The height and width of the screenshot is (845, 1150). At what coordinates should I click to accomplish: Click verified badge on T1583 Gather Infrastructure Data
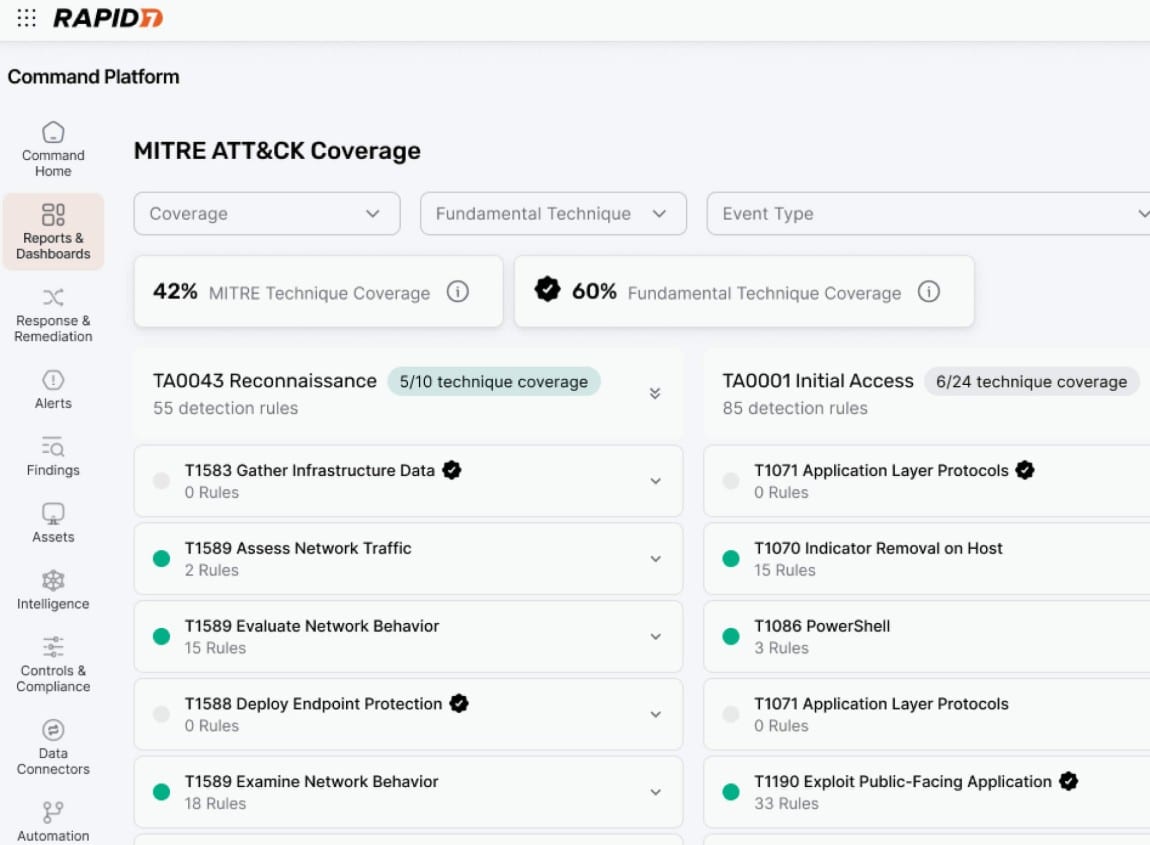[452, 470]
